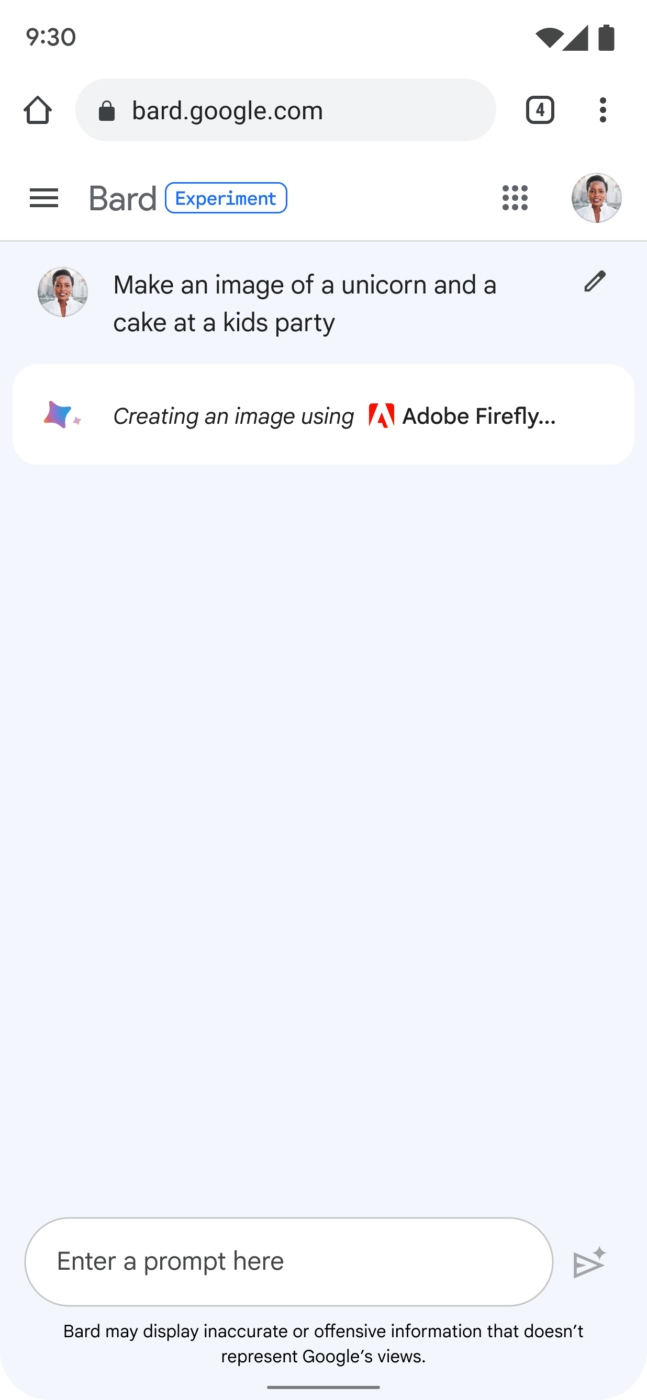Tap the user avatar beside the prompt
Image resolution: width=647 pixels, height=1400 pixels.
click(x=62, y=291)
